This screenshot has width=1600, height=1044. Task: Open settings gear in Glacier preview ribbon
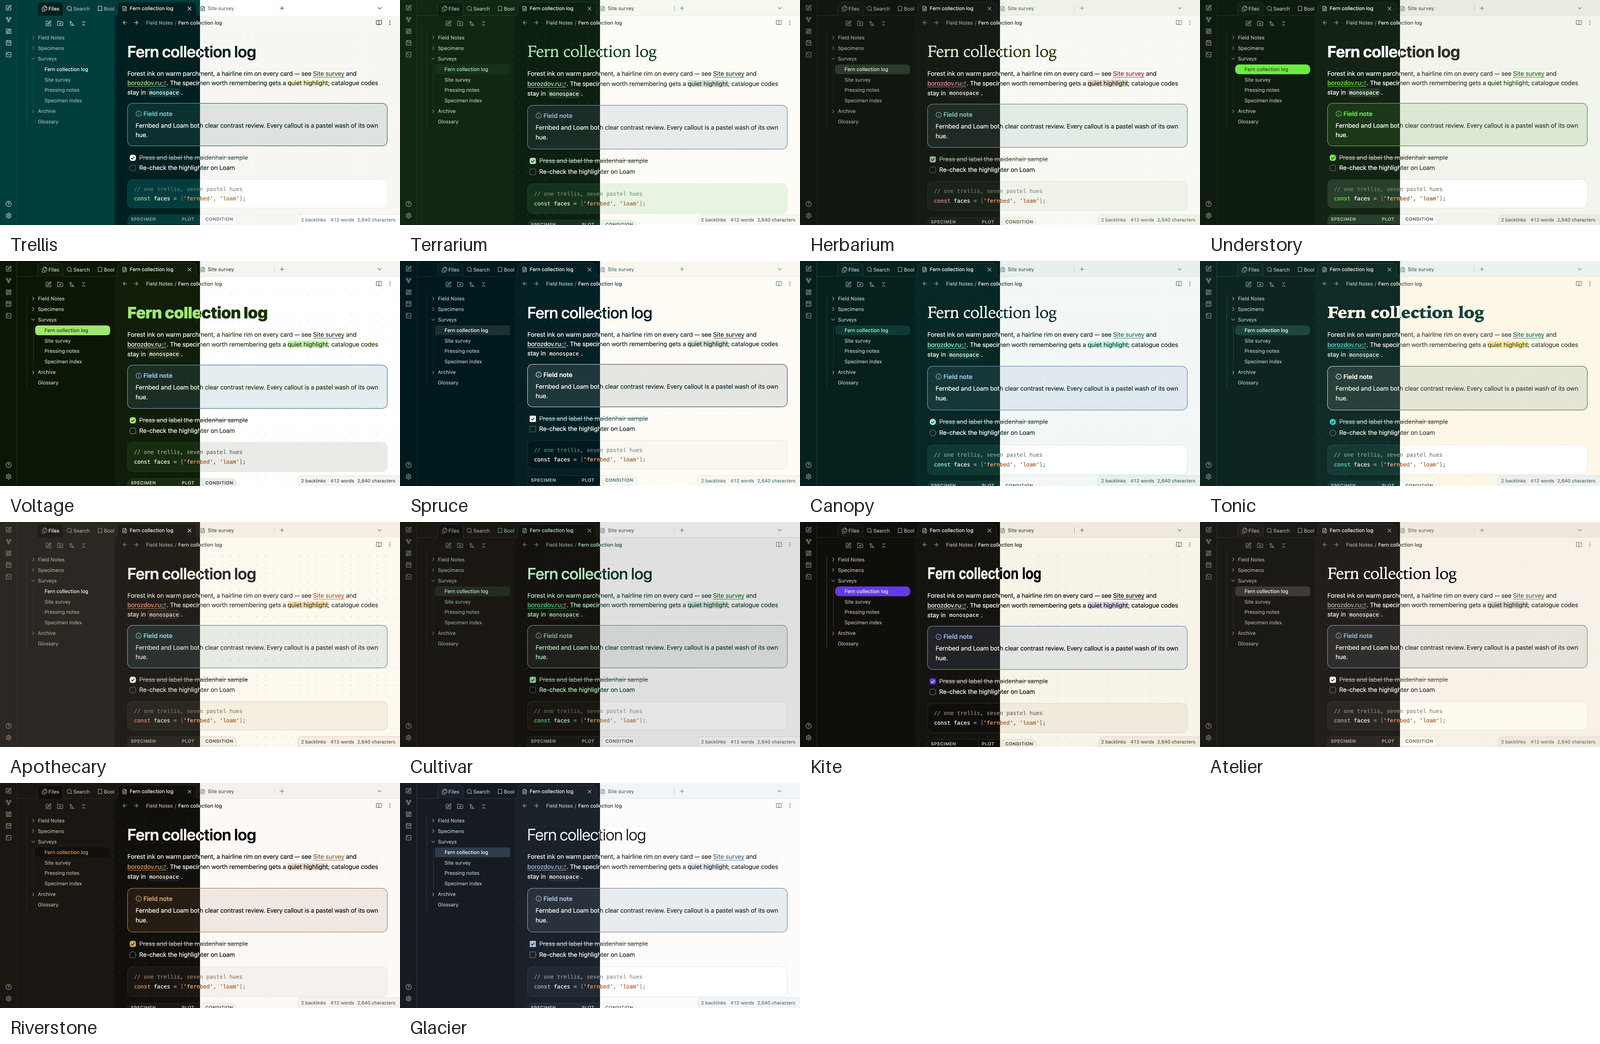pos(408,998)
